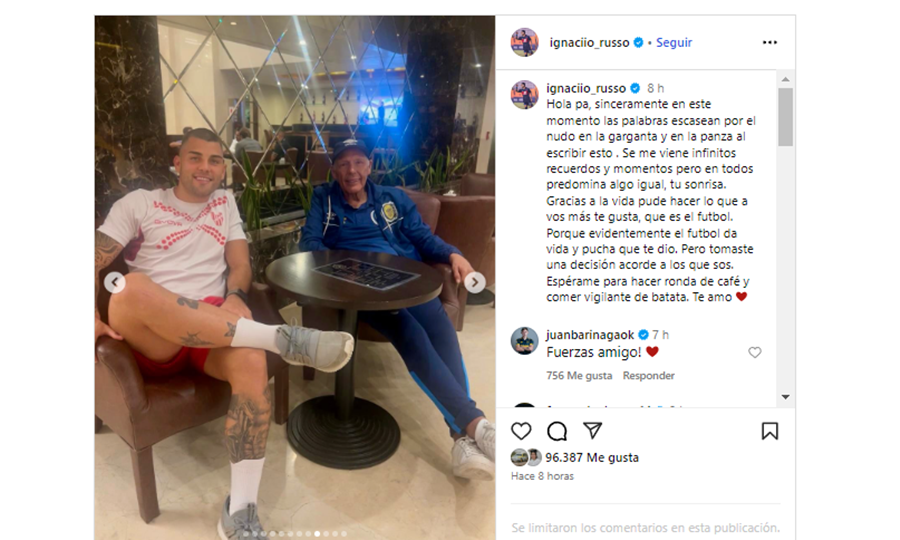Viewport: 900px width, 540px height.
Task: Save post with the bookmark icon
Action: point(770,431)
